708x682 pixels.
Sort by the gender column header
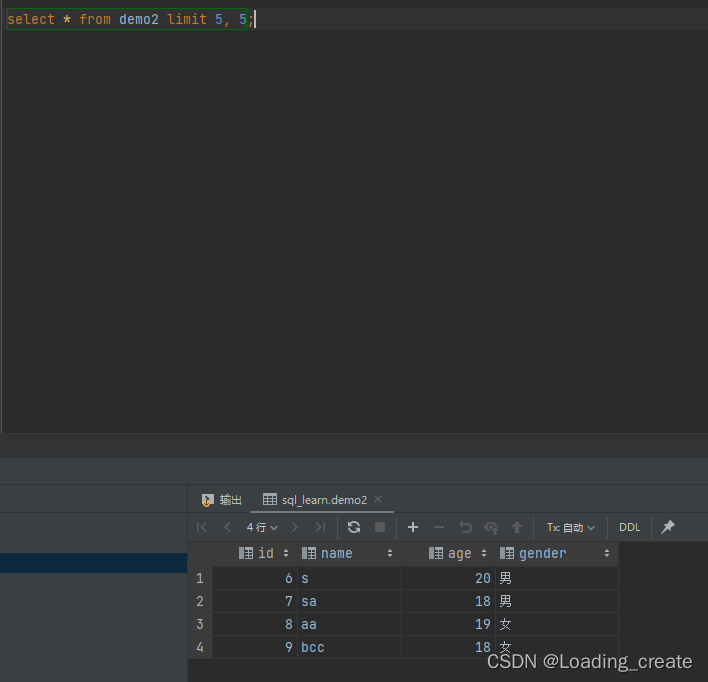[x=557, y=553]
